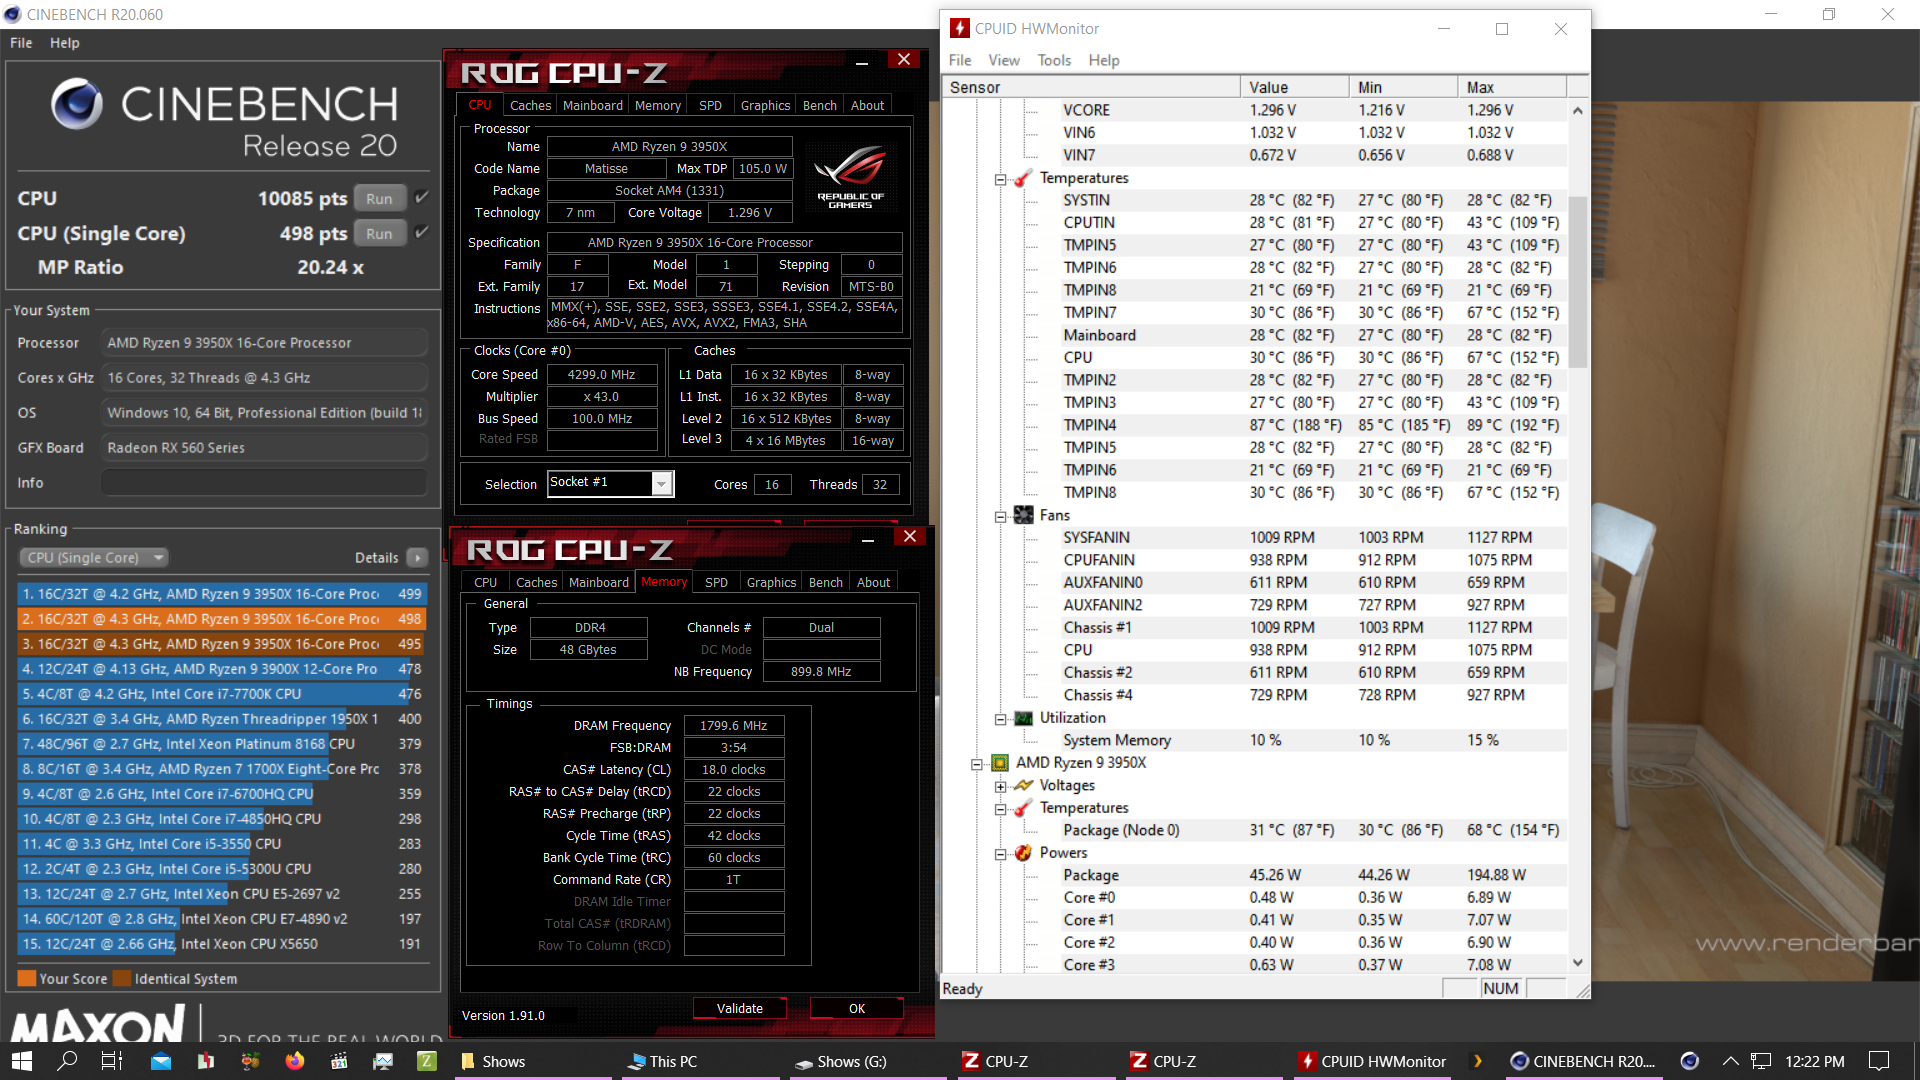The height and width of the screenshot is (1080, 1920).
Task: Click the Value column header in HWMonitor
Action: click(x=1295, y=87)
